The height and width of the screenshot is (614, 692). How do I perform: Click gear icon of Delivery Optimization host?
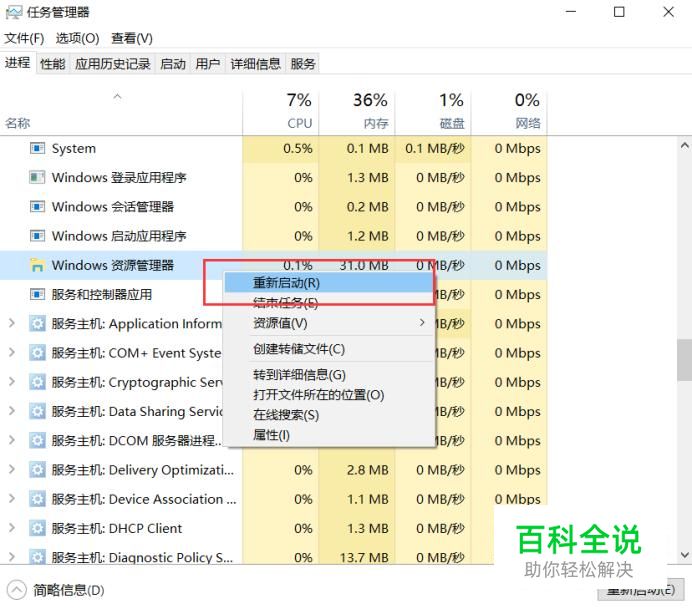[37, 470]
